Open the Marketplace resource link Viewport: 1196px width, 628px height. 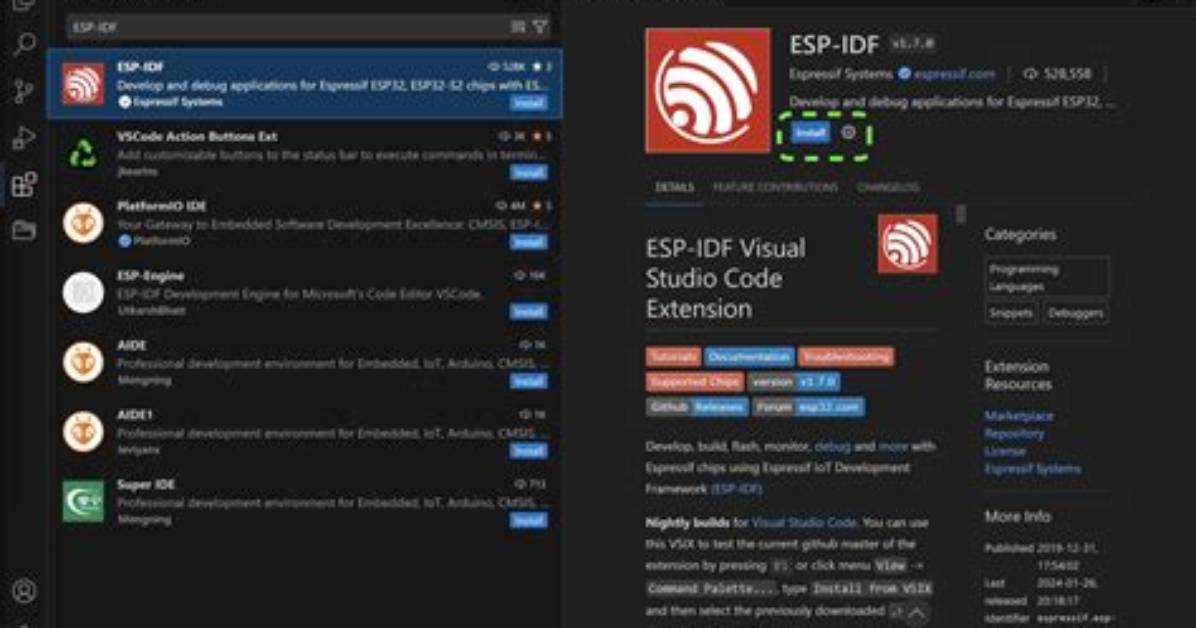(x=1019, y=416)
